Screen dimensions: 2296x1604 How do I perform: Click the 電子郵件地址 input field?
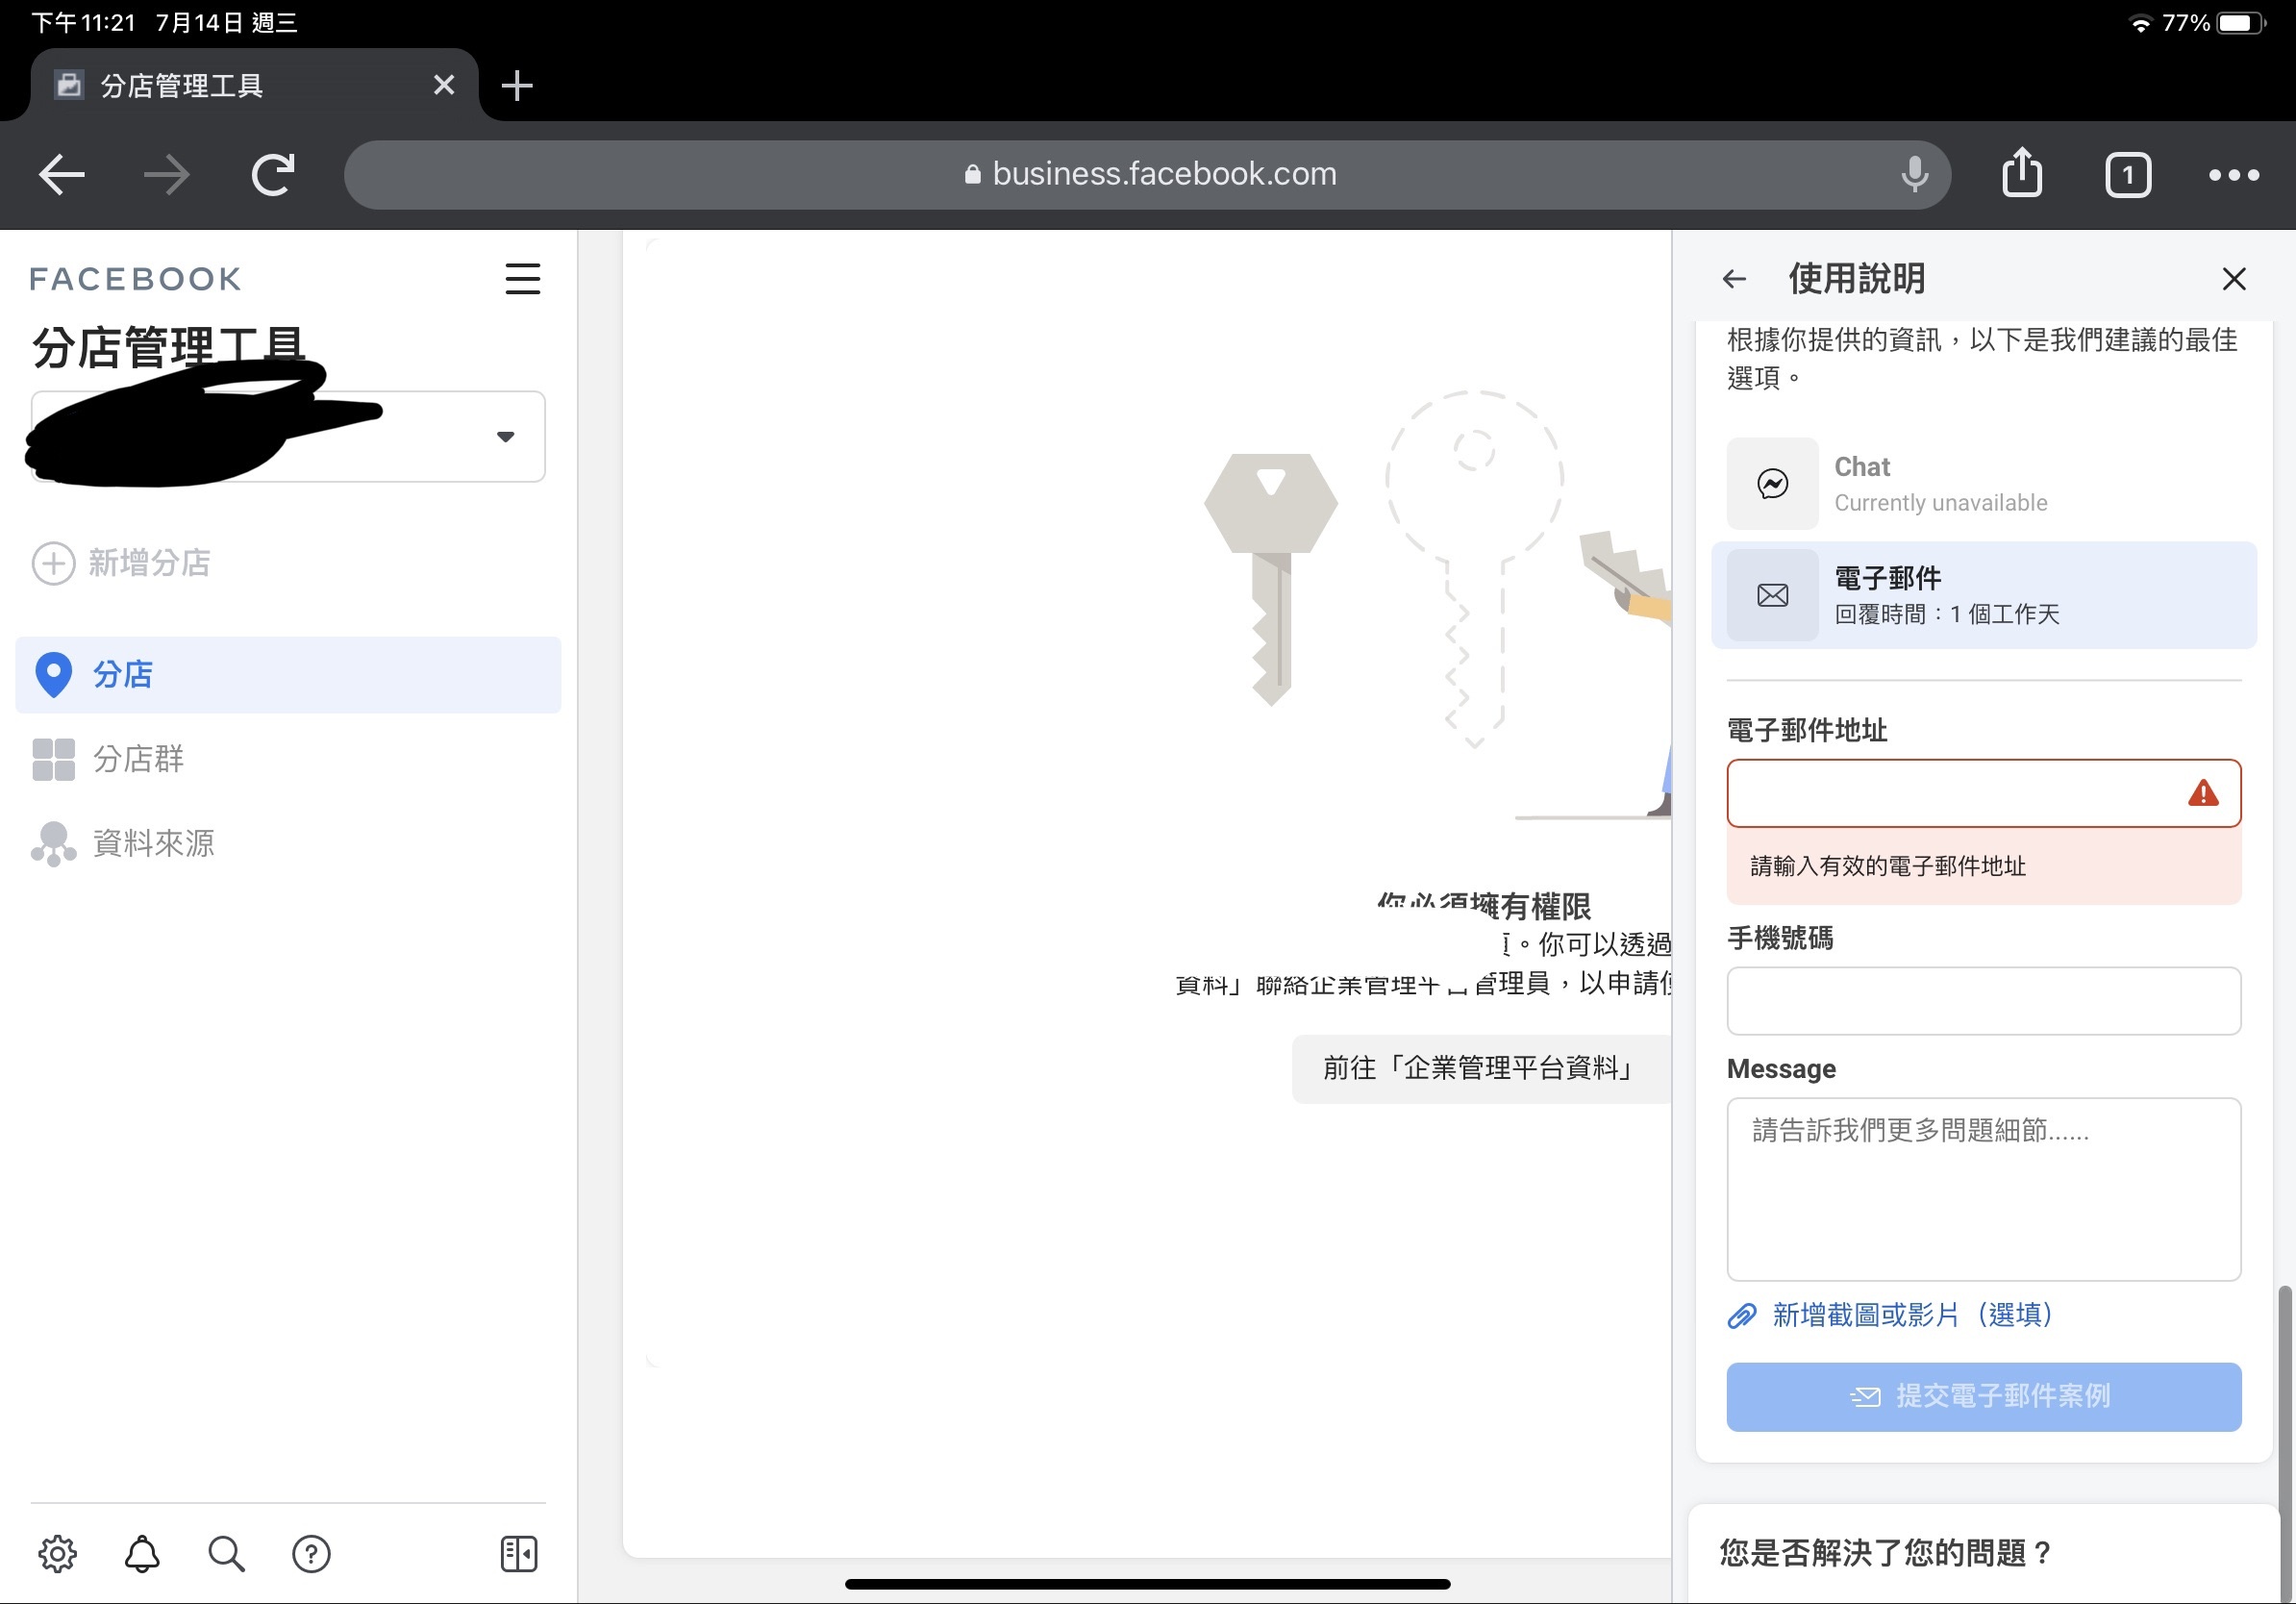(1984, 793)
